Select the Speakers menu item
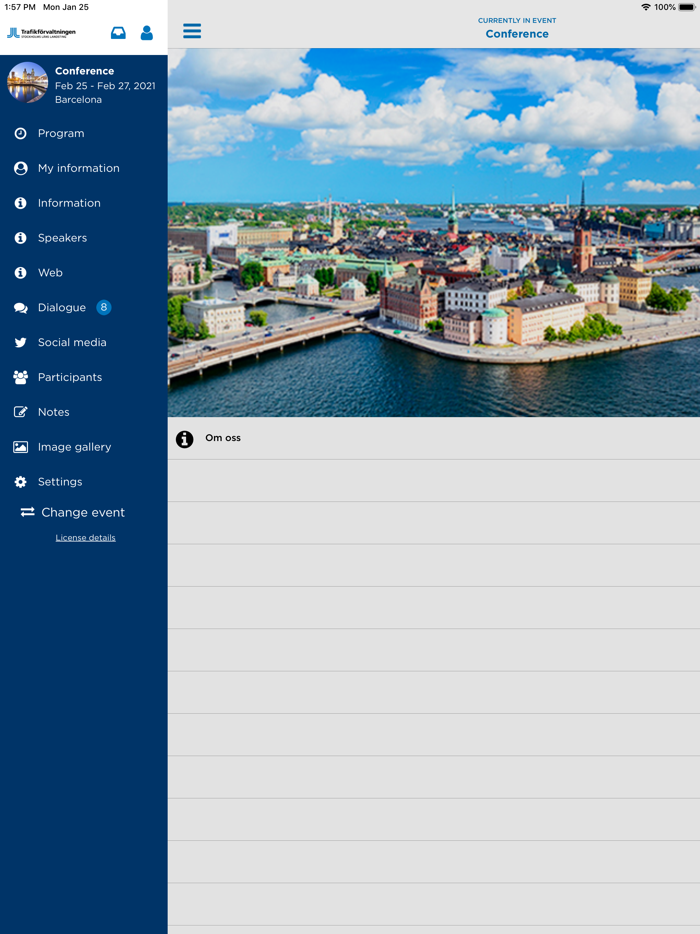Screen dimensions: 700x934 pos(62,238)
